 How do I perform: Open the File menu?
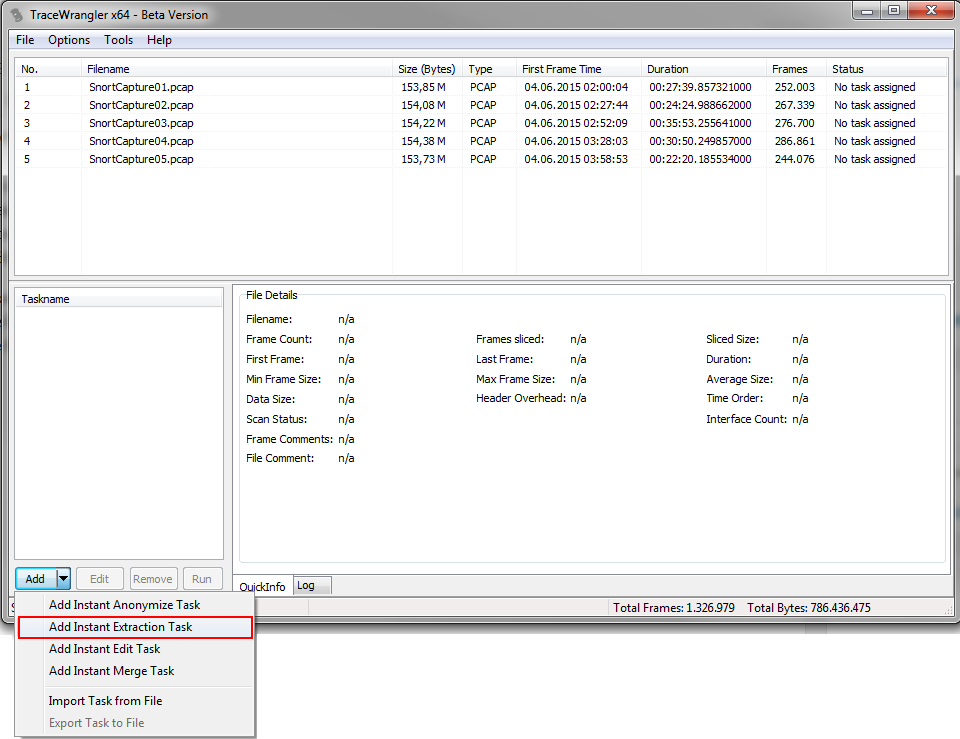25,40
